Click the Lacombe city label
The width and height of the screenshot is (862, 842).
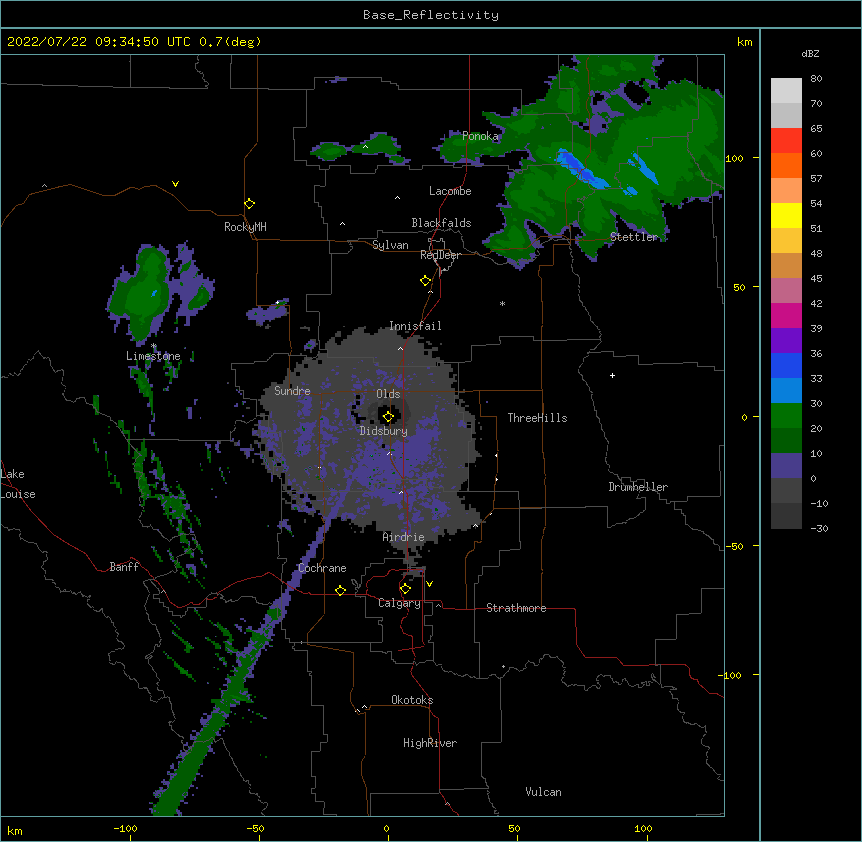[x=450, y=191]
